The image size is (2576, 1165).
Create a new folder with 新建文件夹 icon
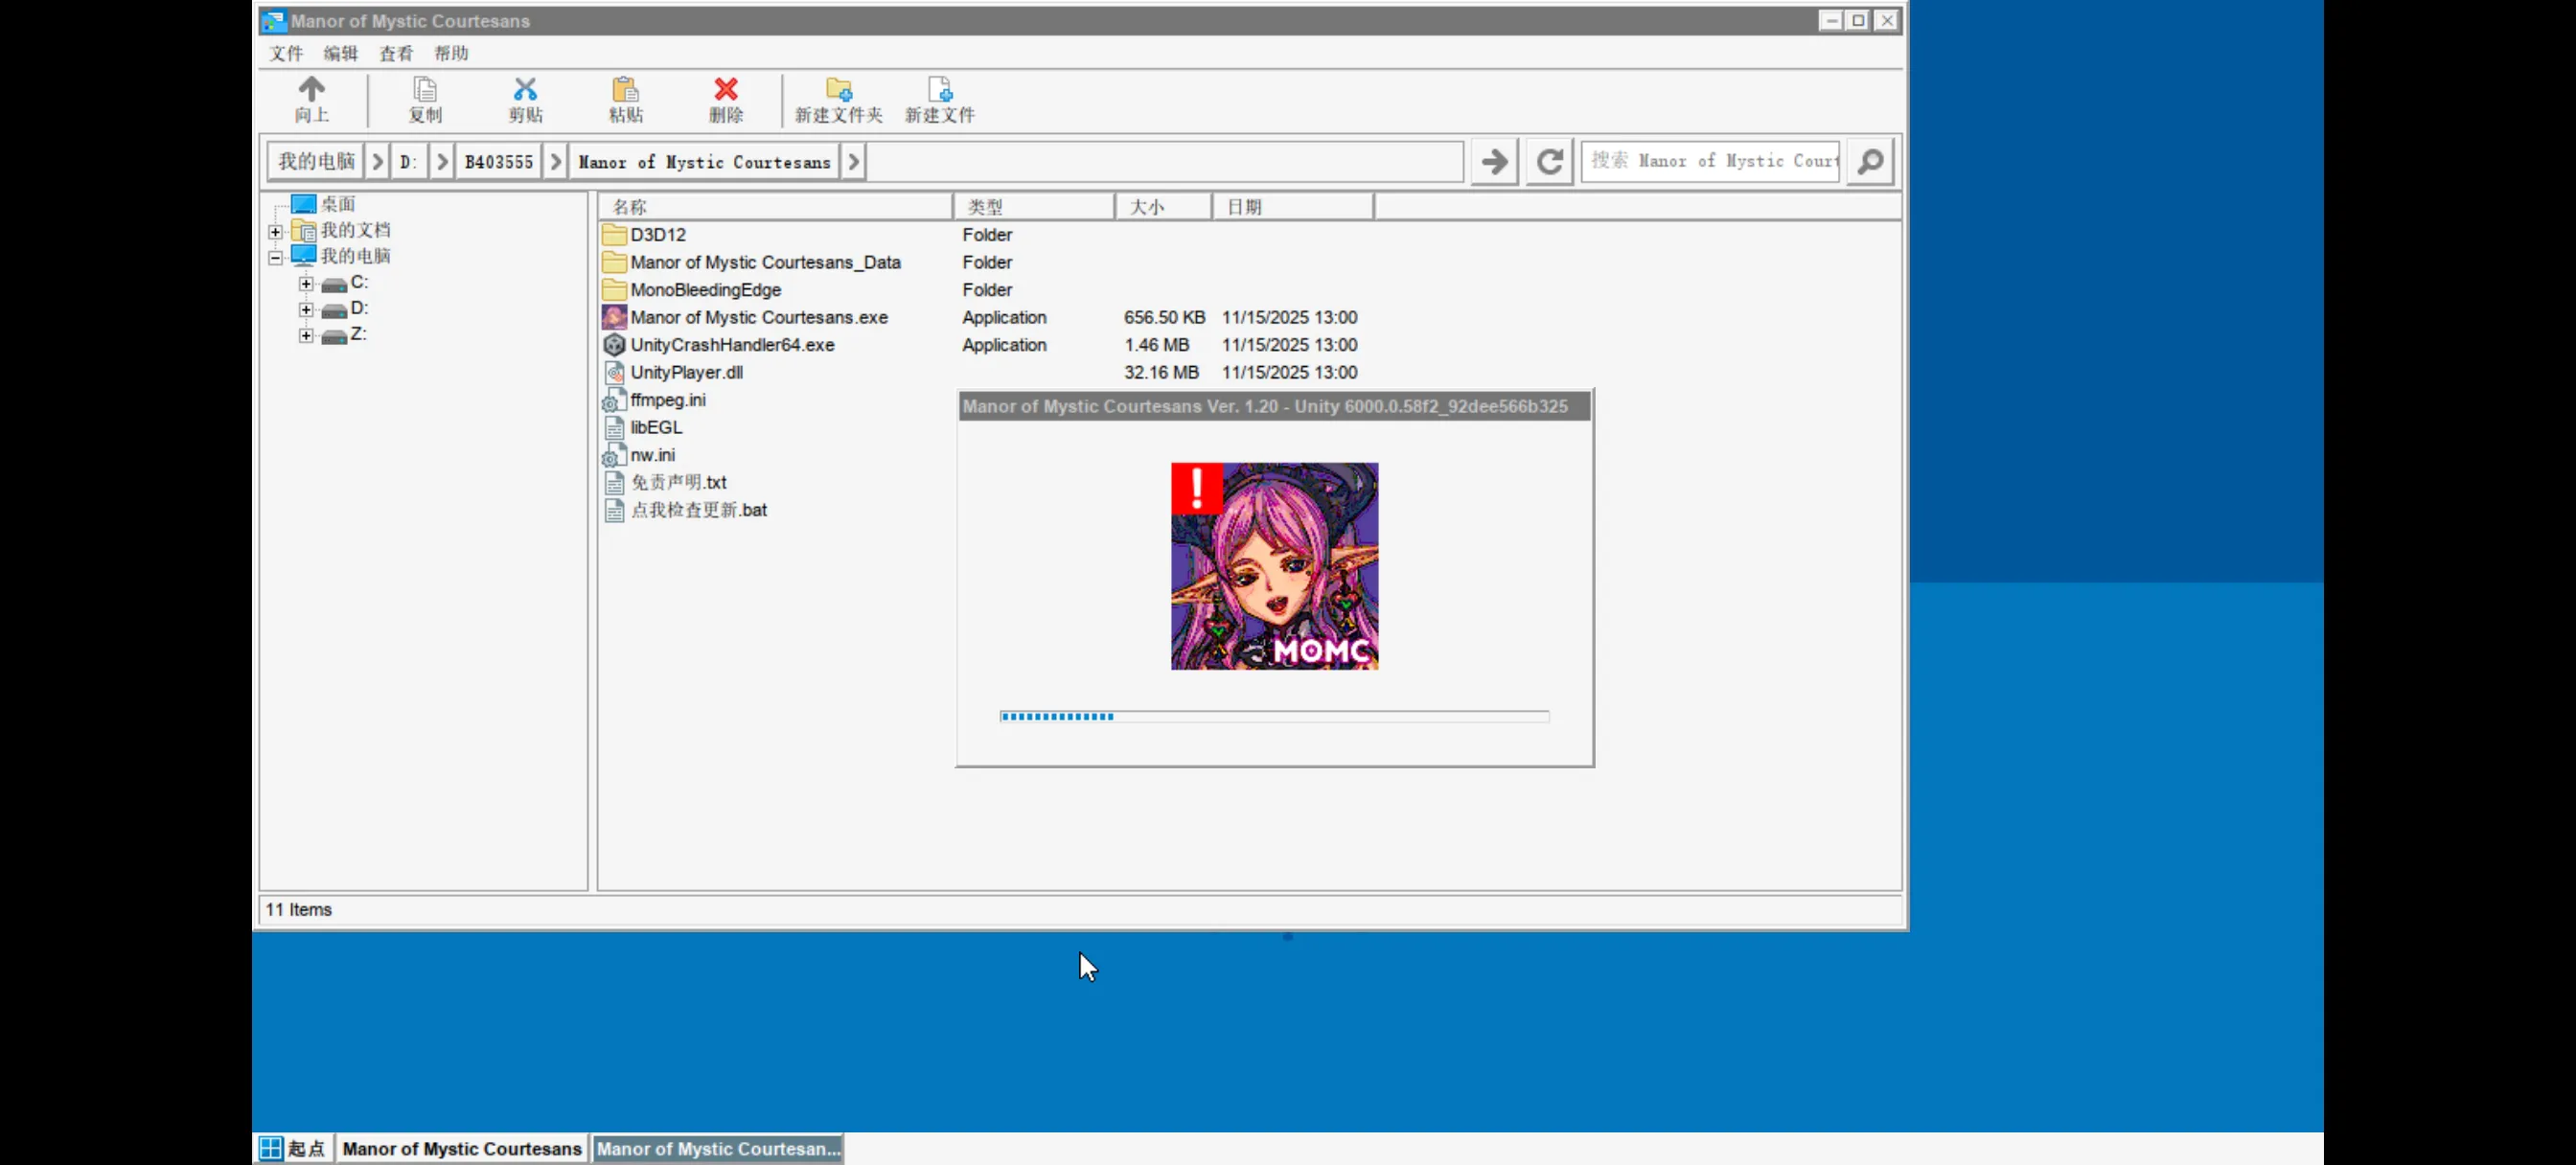pos(838,90)
